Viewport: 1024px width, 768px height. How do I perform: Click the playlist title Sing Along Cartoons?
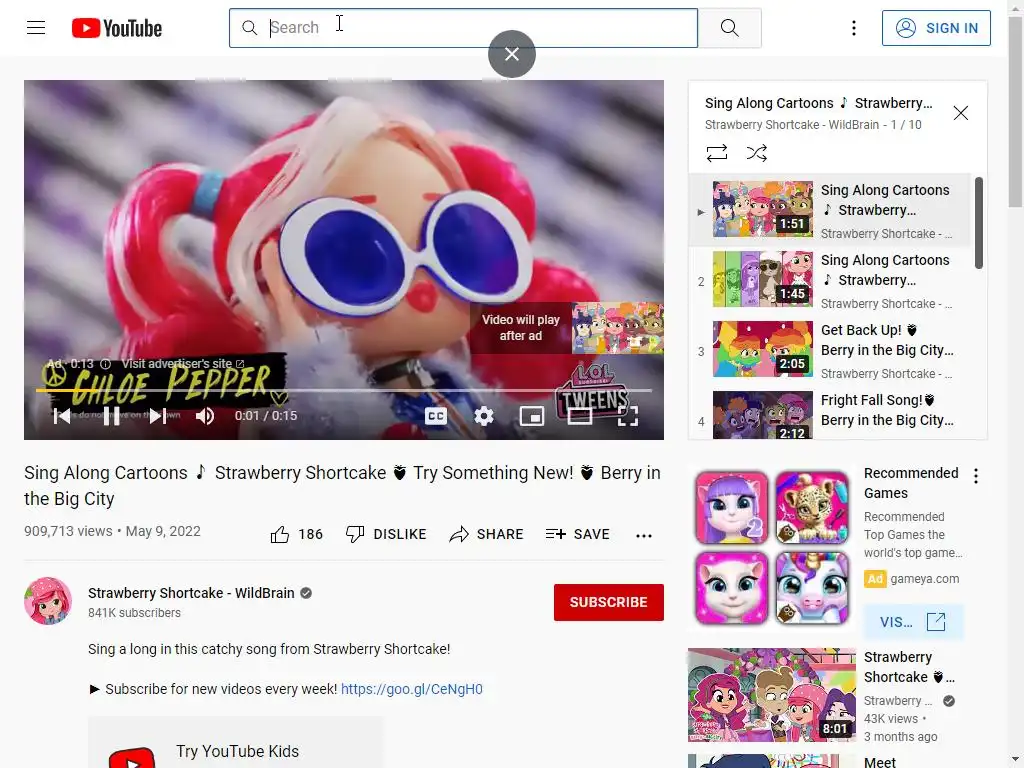pos(818,103)
